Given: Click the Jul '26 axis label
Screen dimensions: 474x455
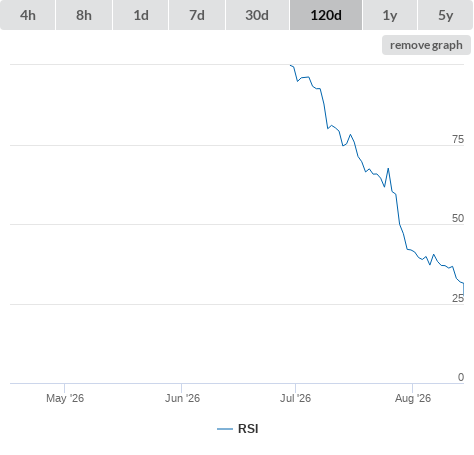Looking at the screenshot, I should (x=295, y=398).
